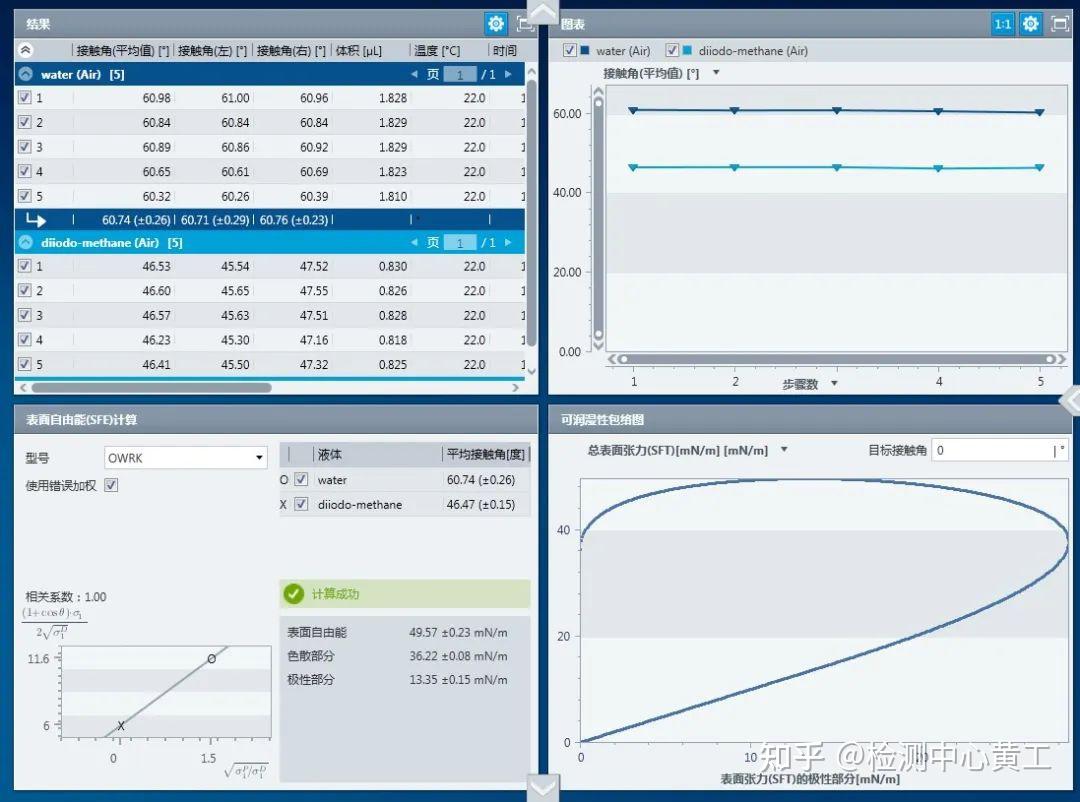Maximize the chart panel
The width and height of the screenshot is (1080, 802).
(x=1060, y=24)
